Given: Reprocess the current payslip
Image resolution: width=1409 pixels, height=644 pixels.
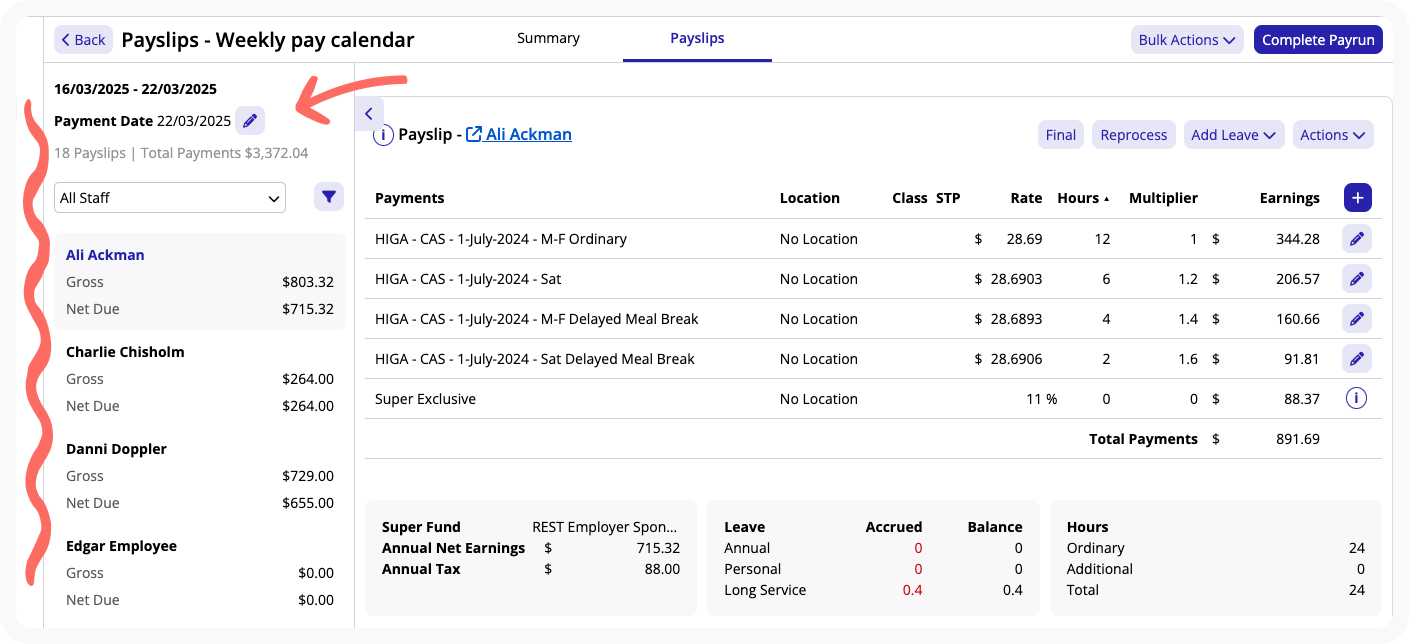Looking at the screenshot, I should (1134, 135).
